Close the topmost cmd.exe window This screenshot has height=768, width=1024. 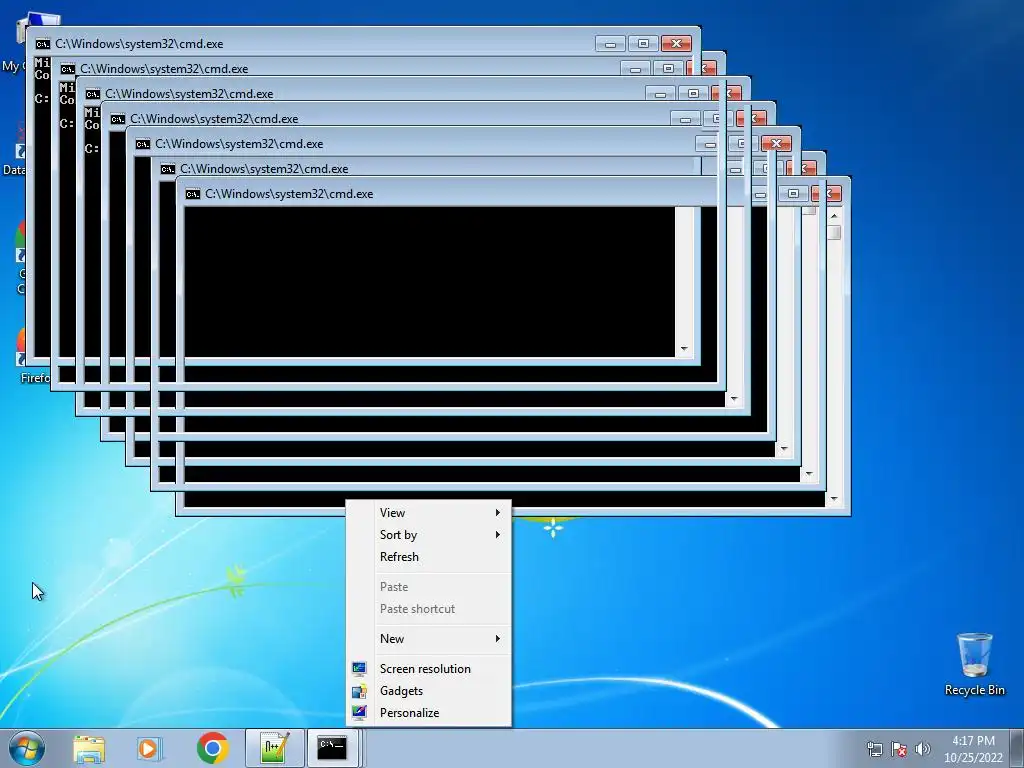[676, 44]
